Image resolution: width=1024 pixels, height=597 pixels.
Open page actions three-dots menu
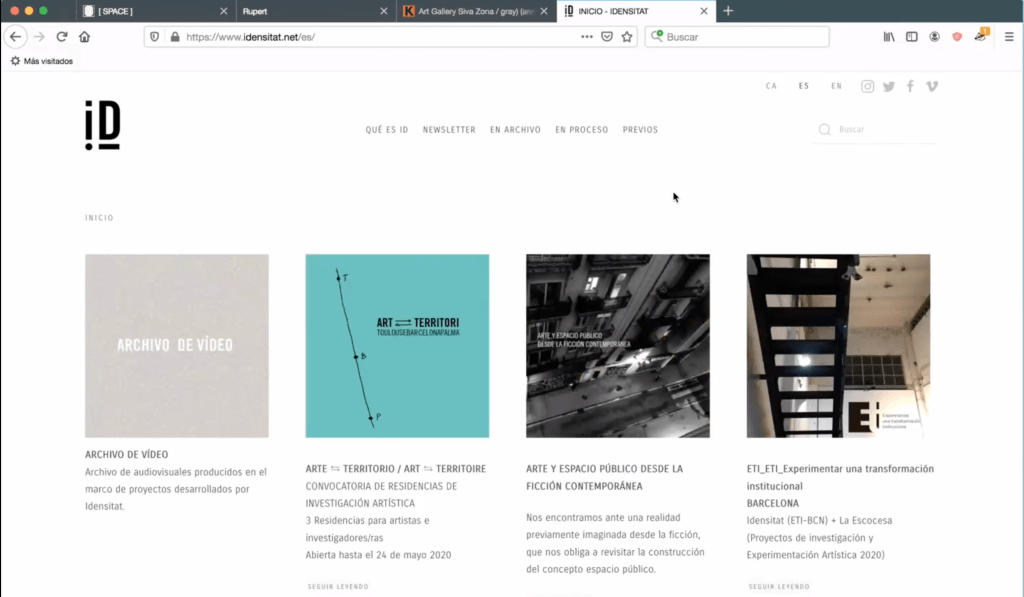[x=587, y=37]
